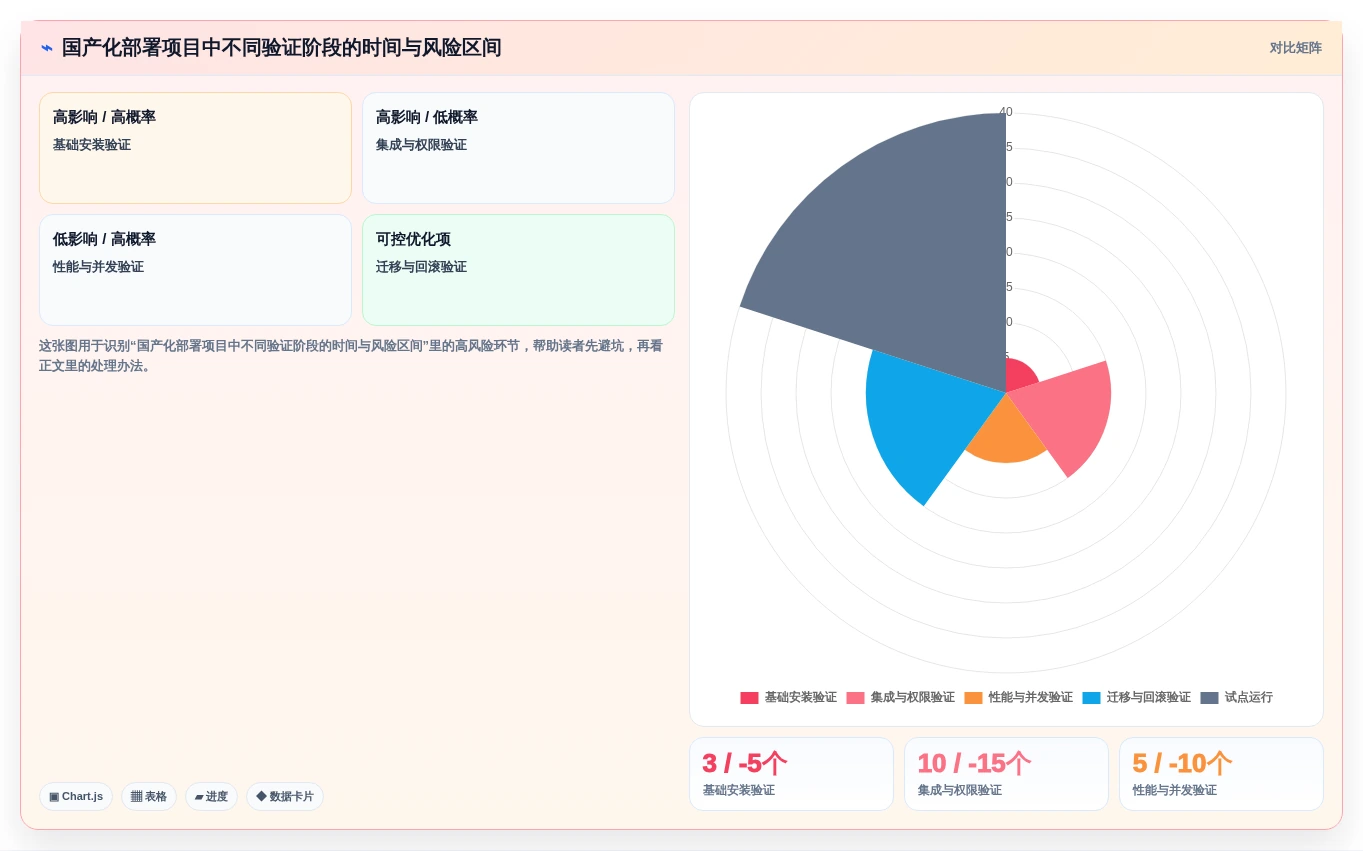
Task: Click the 表格 tag chip
Action: (149, 797)
